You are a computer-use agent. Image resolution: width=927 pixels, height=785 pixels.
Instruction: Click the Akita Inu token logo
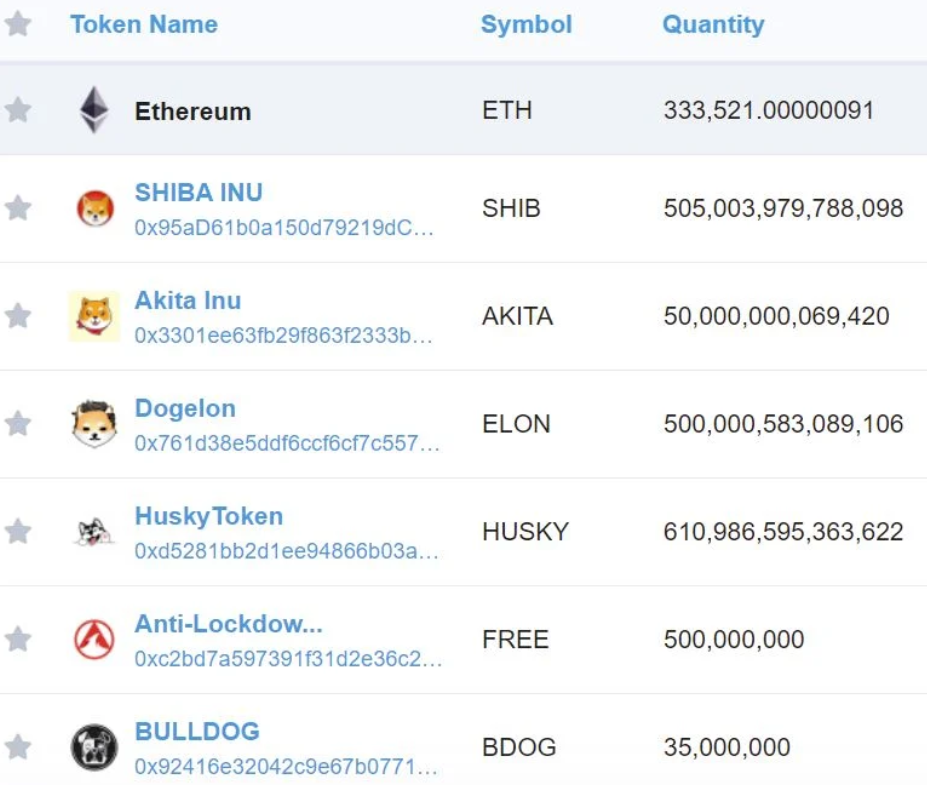pos(94,316)
